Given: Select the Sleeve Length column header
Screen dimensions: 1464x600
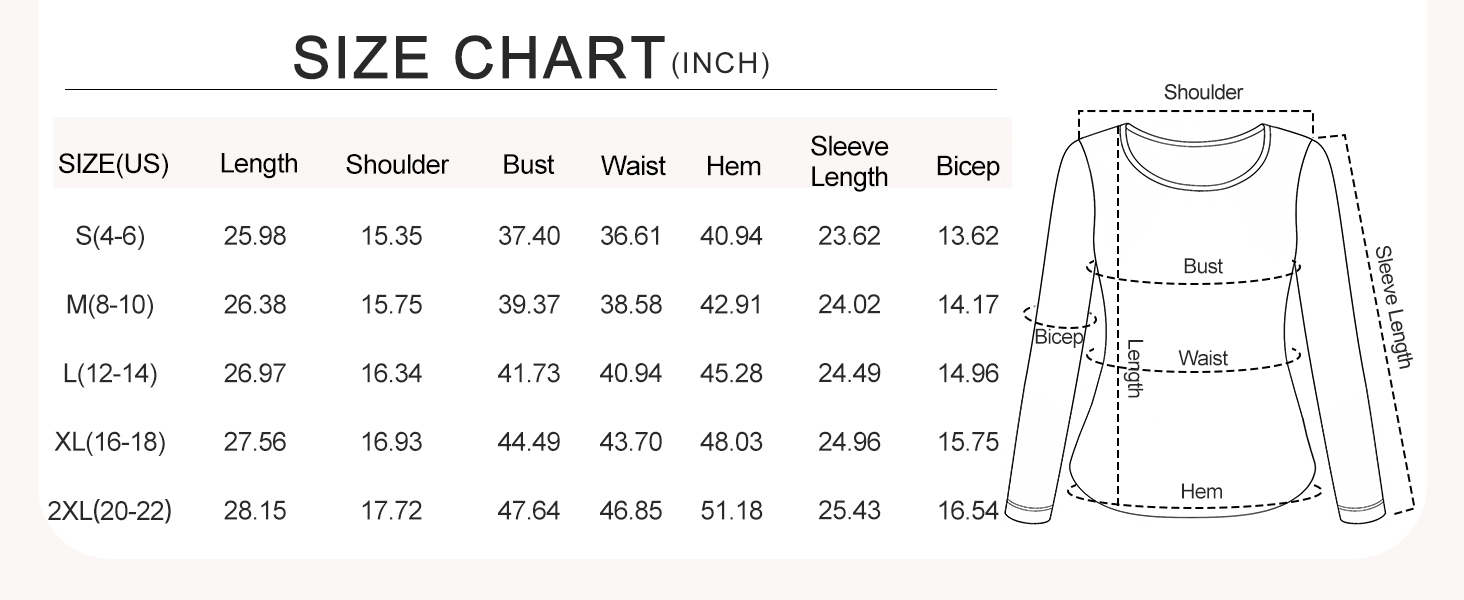Looking at the screenshot, I should (x=849, y=162).
